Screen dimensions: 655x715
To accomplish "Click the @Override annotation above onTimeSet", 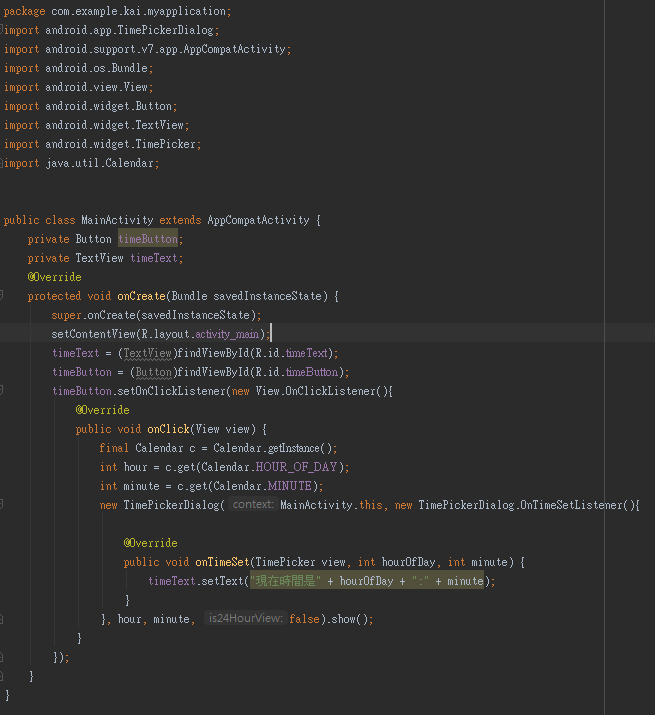I will 150,544.
